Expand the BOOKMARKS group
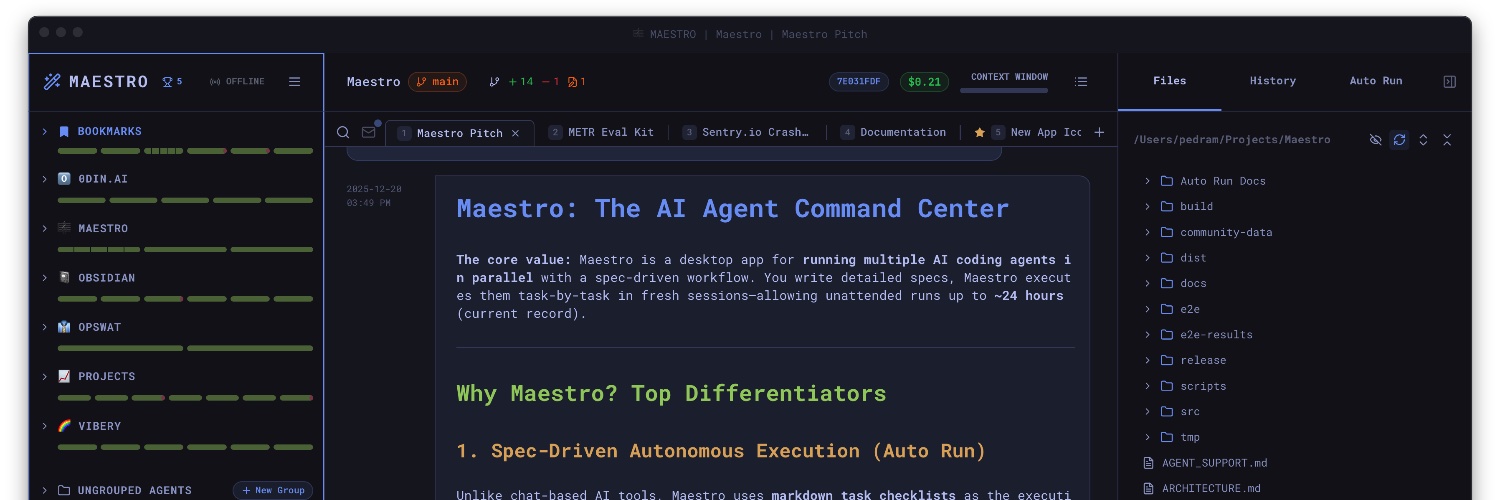Viewport: 1500px width, 500px height. [x=45, y=131]
